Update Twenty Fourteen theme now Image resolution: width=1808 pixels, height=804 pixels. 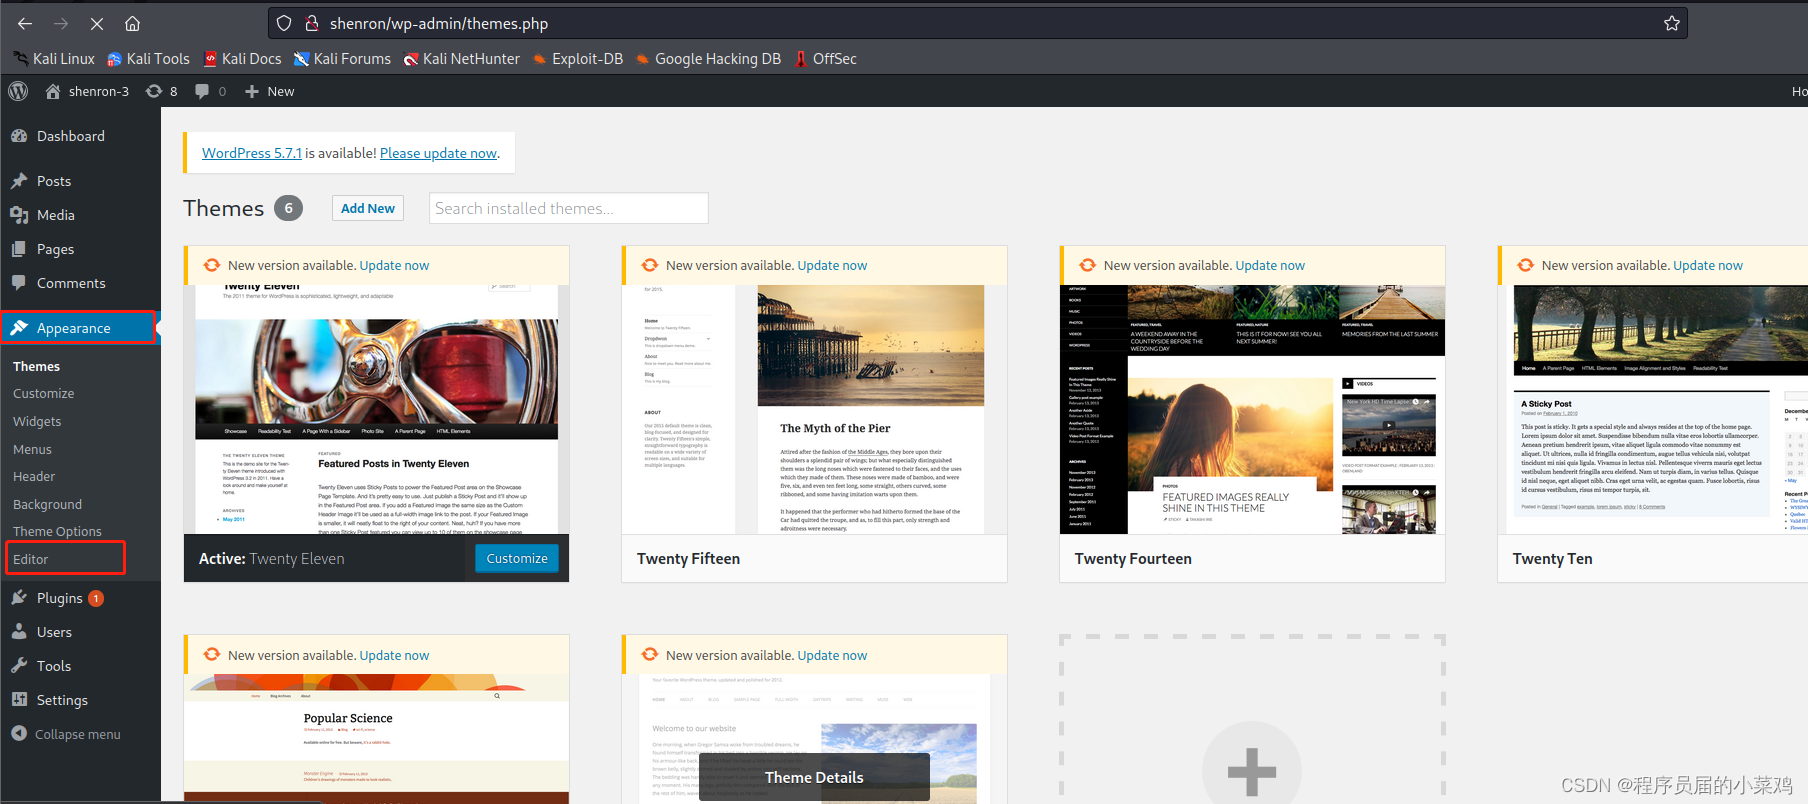tap(1270, 265)
